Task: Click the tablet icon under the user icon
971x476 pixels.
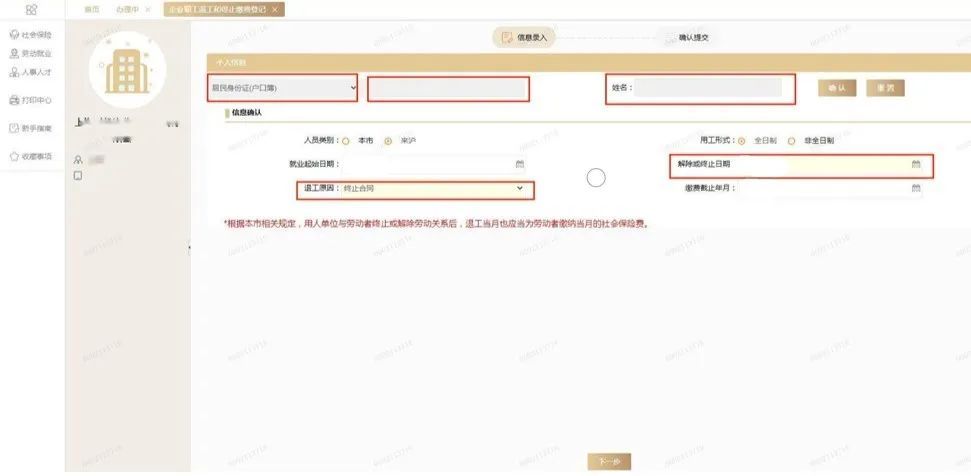Action: pos(78,176)
